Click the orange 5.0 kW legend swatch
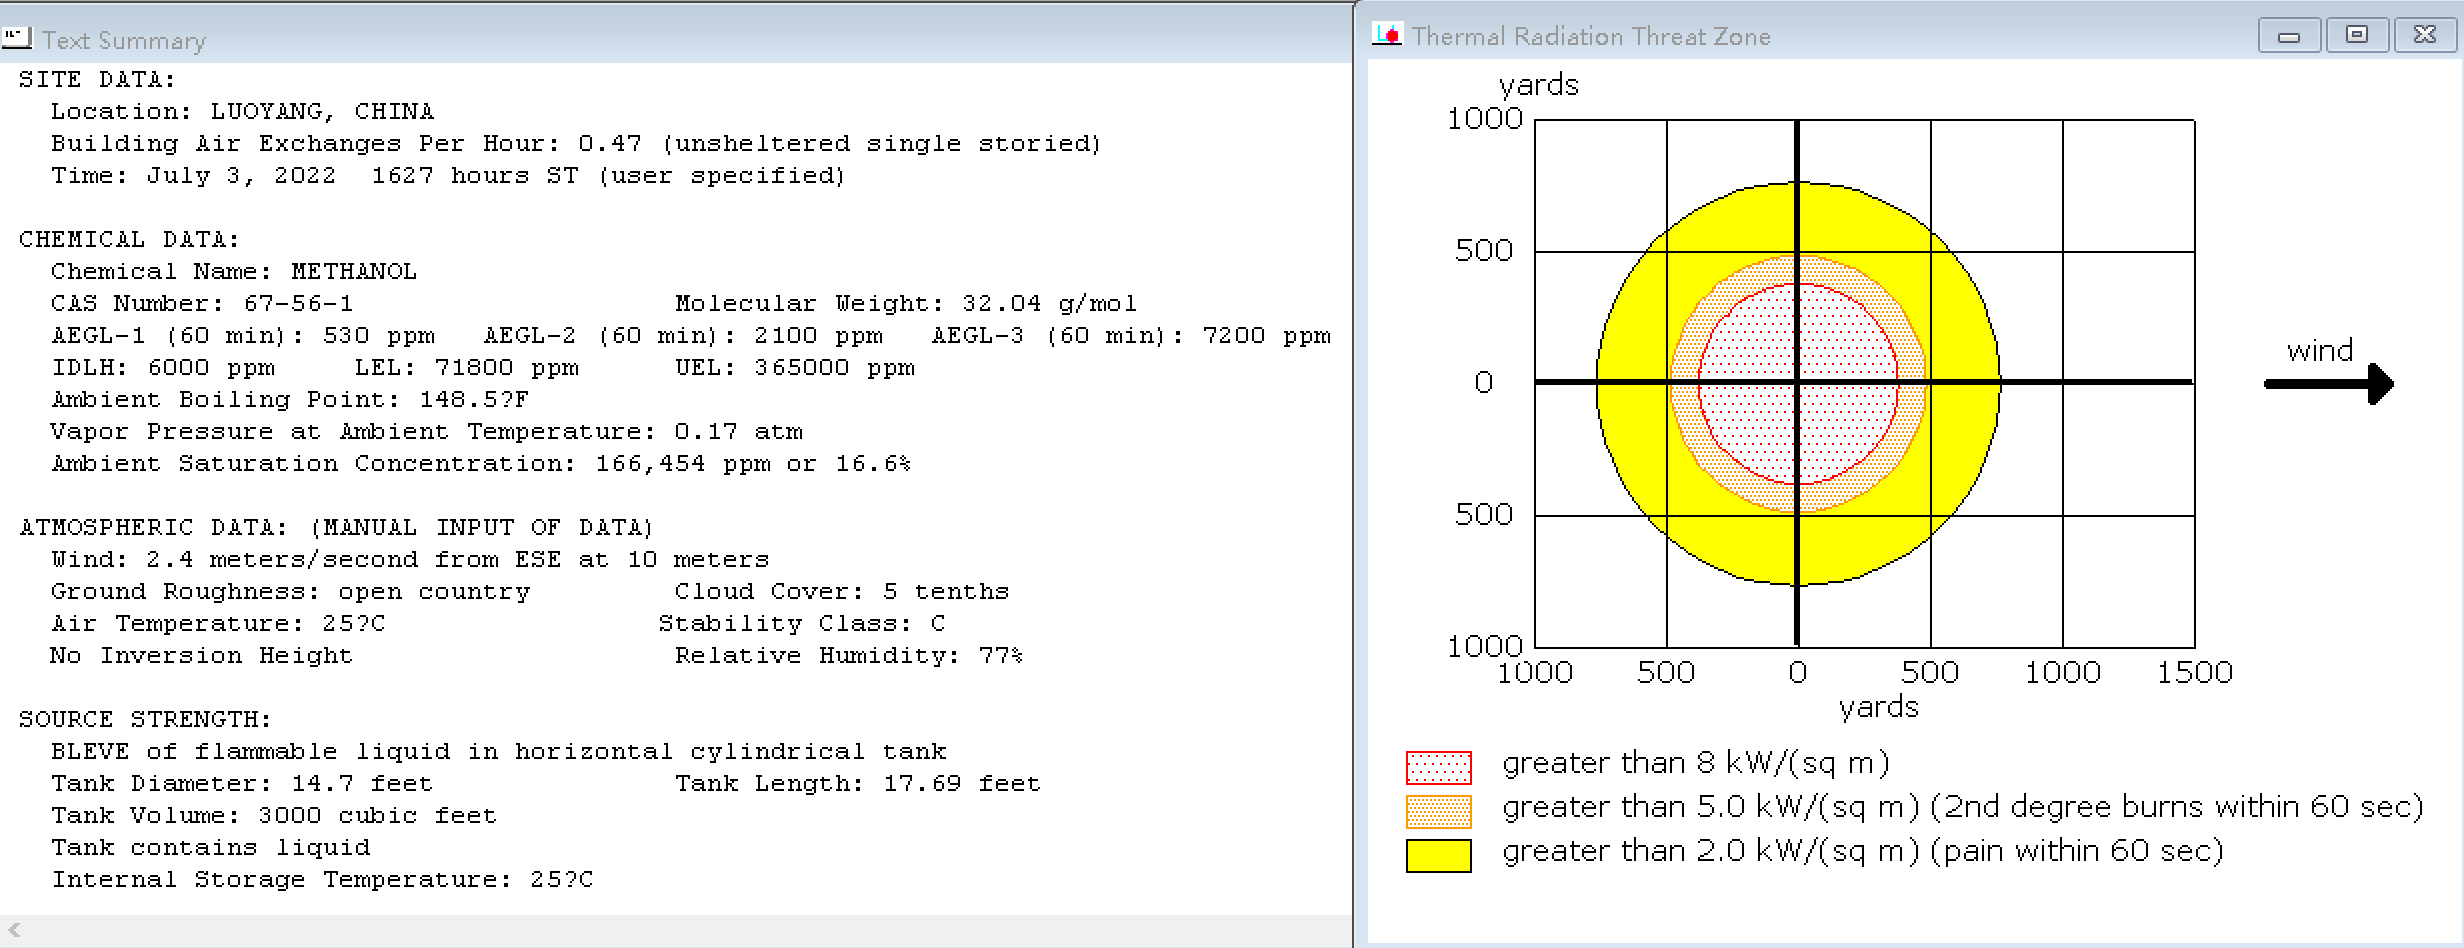 [1438, 811]
